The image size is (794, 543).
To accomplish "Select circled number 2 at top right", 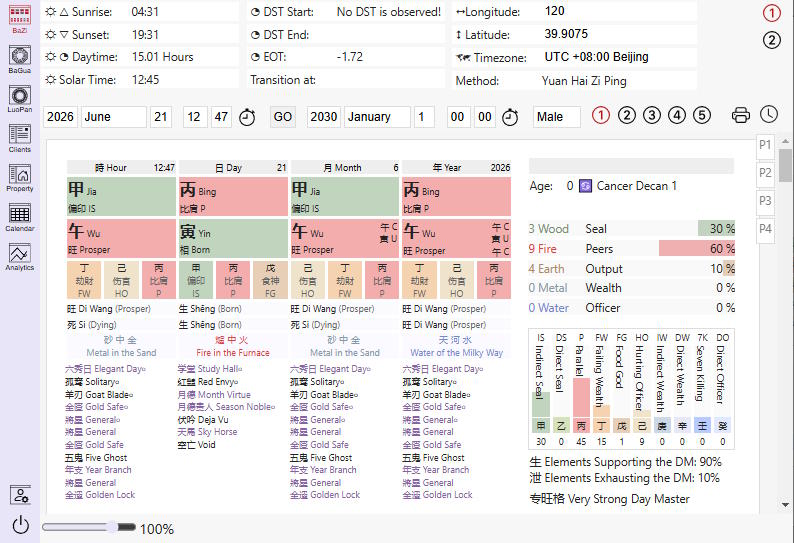I will point(772,40).
